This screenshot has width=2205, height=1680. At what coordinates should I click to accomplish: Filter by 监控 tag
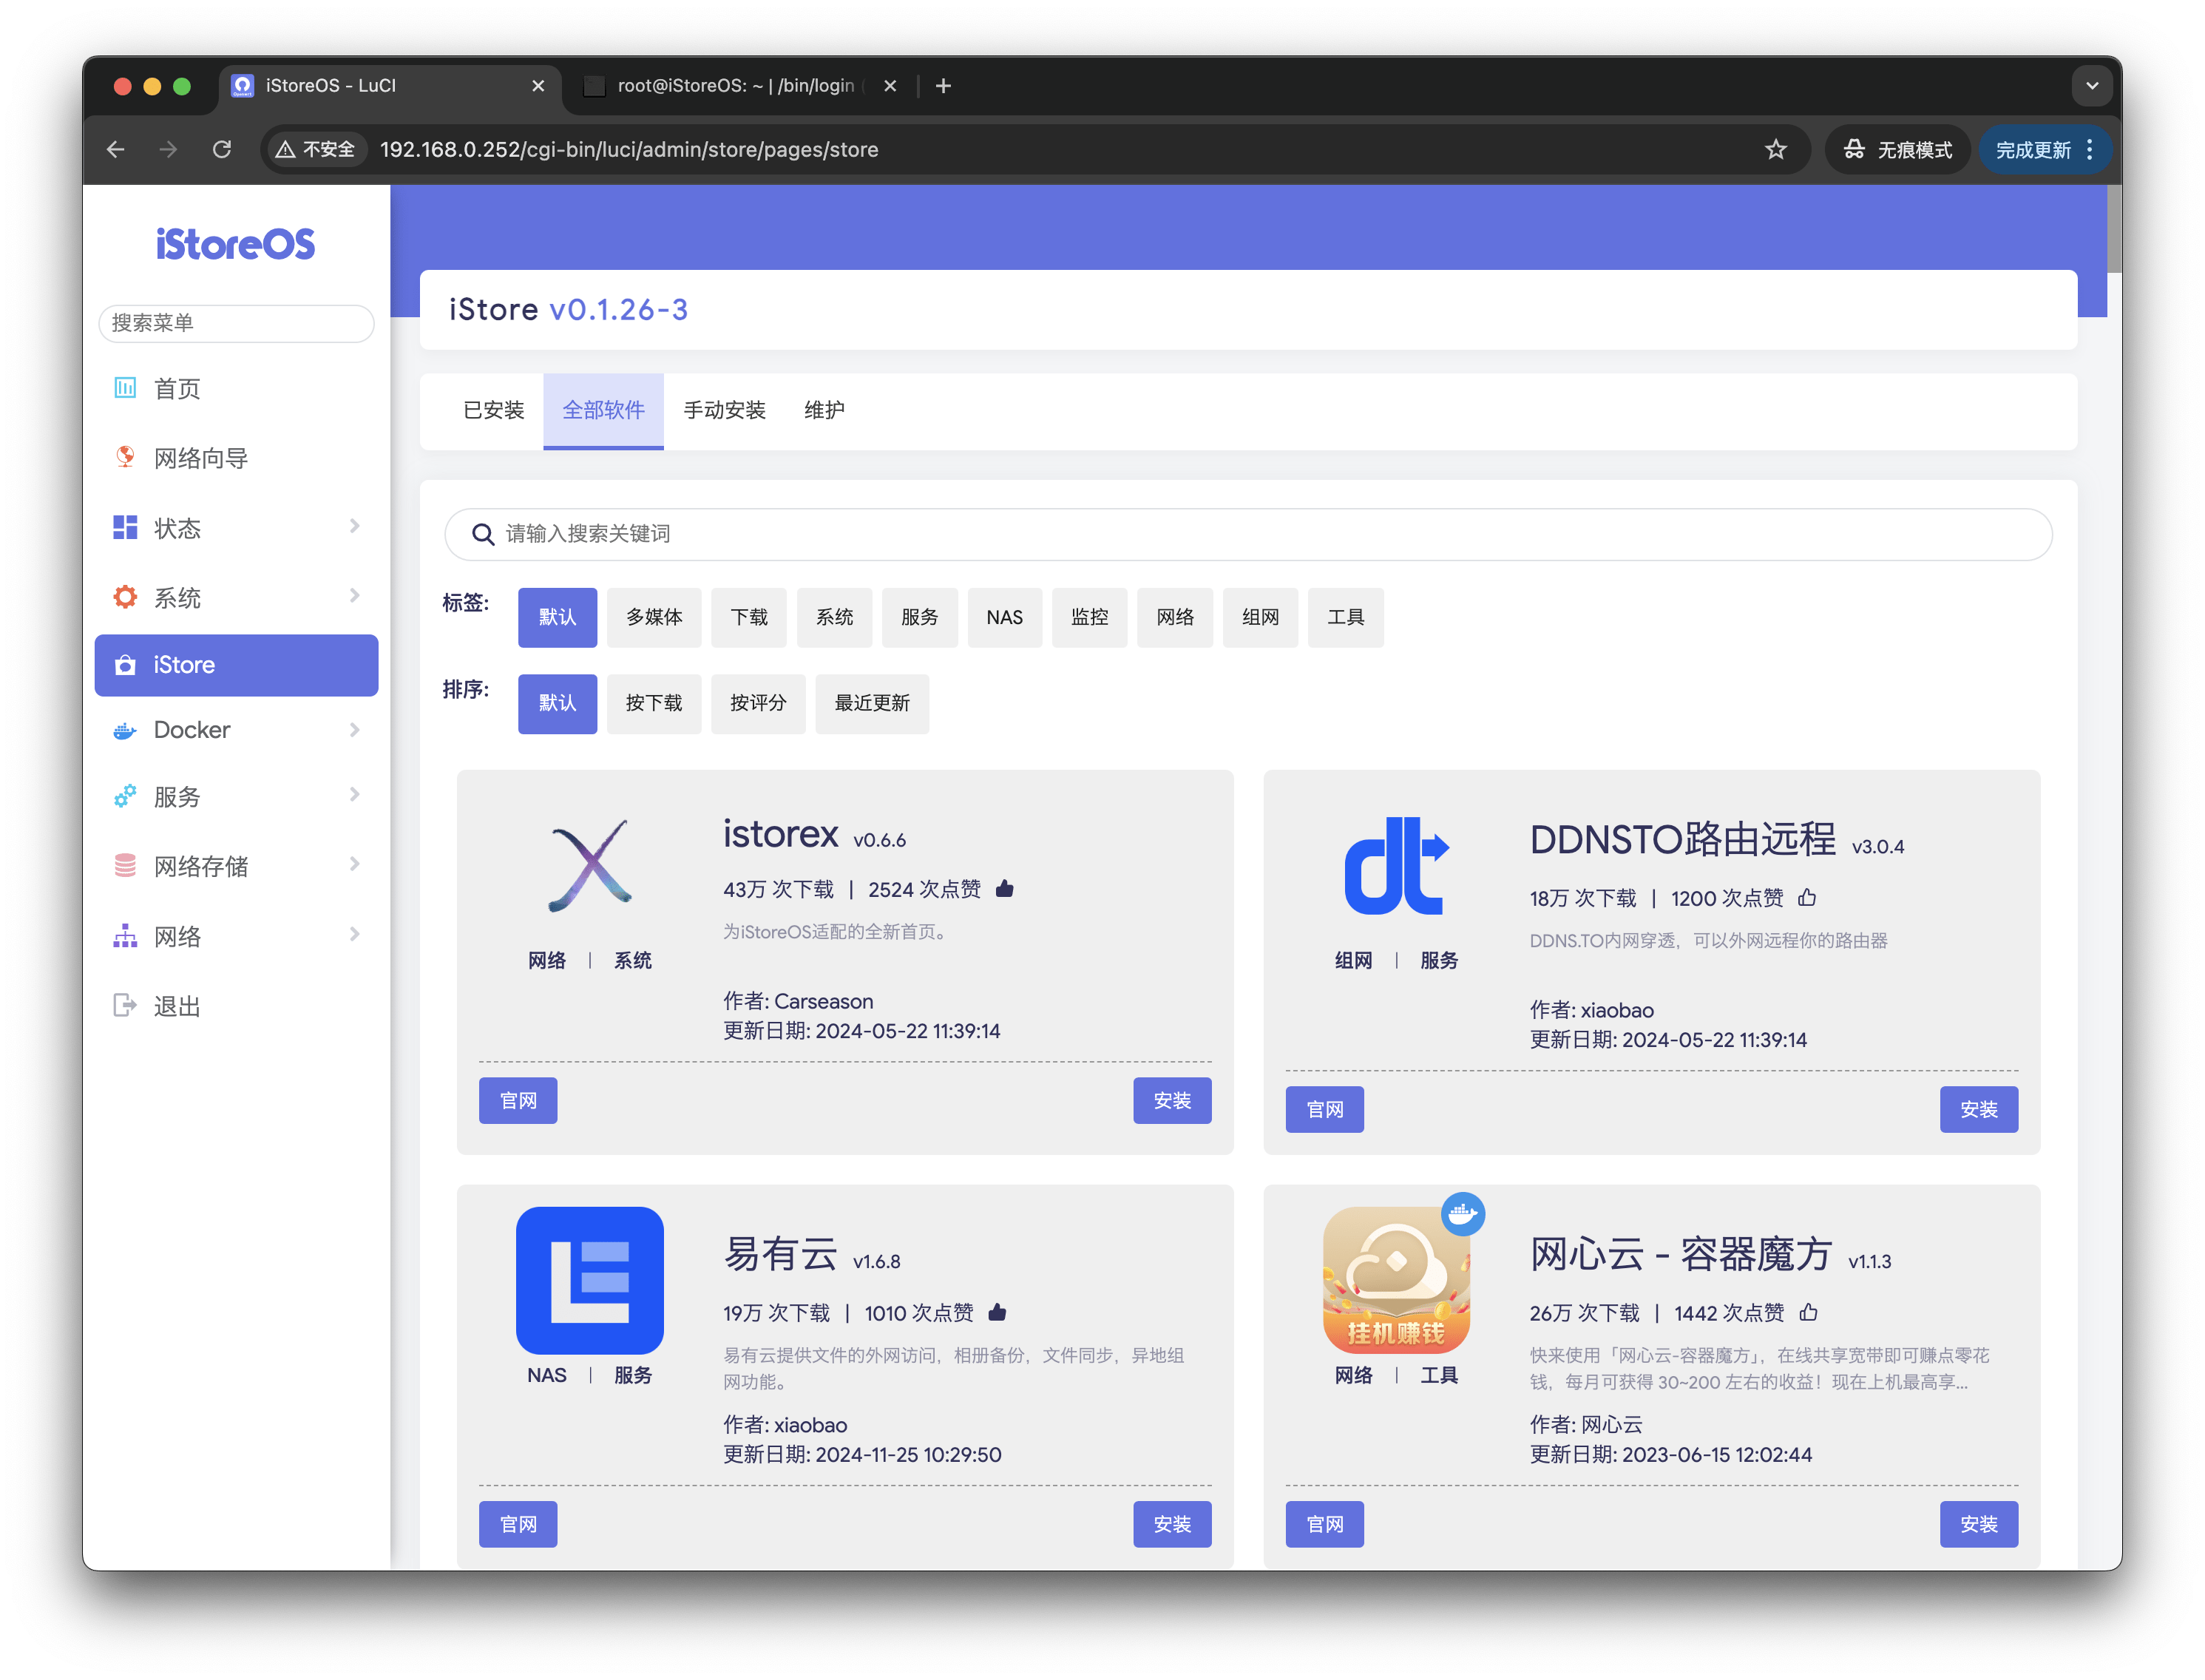pyautogui.click(x=1089, y=617)
